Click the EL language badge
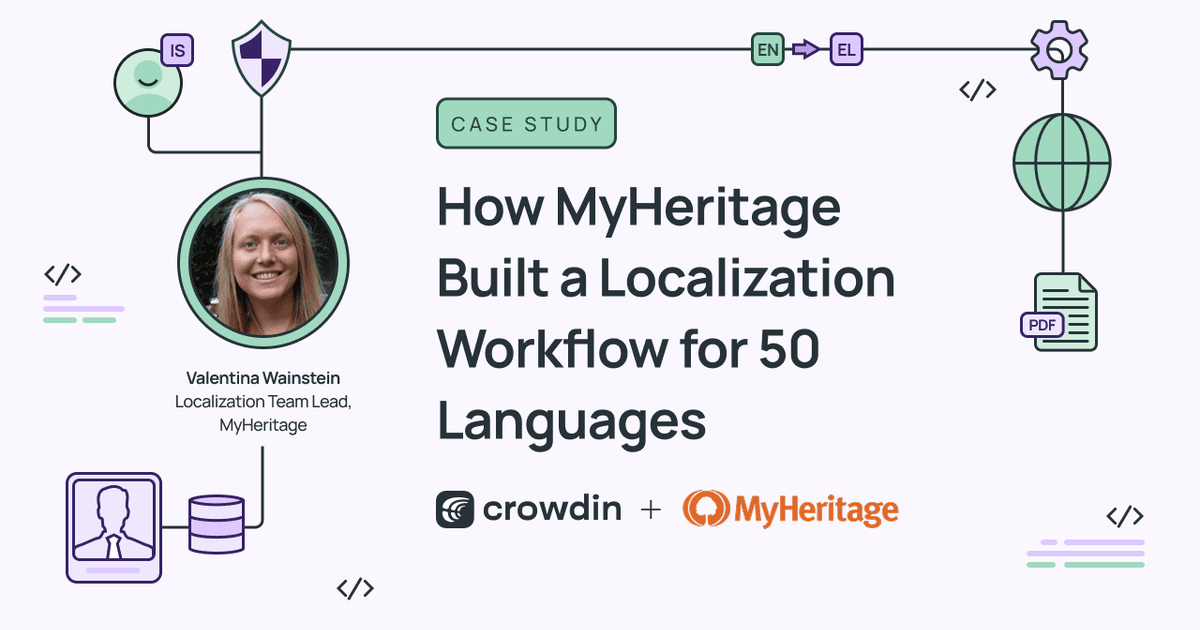The width and height of the screenshot is (1200, 630). tap(846, 48)
